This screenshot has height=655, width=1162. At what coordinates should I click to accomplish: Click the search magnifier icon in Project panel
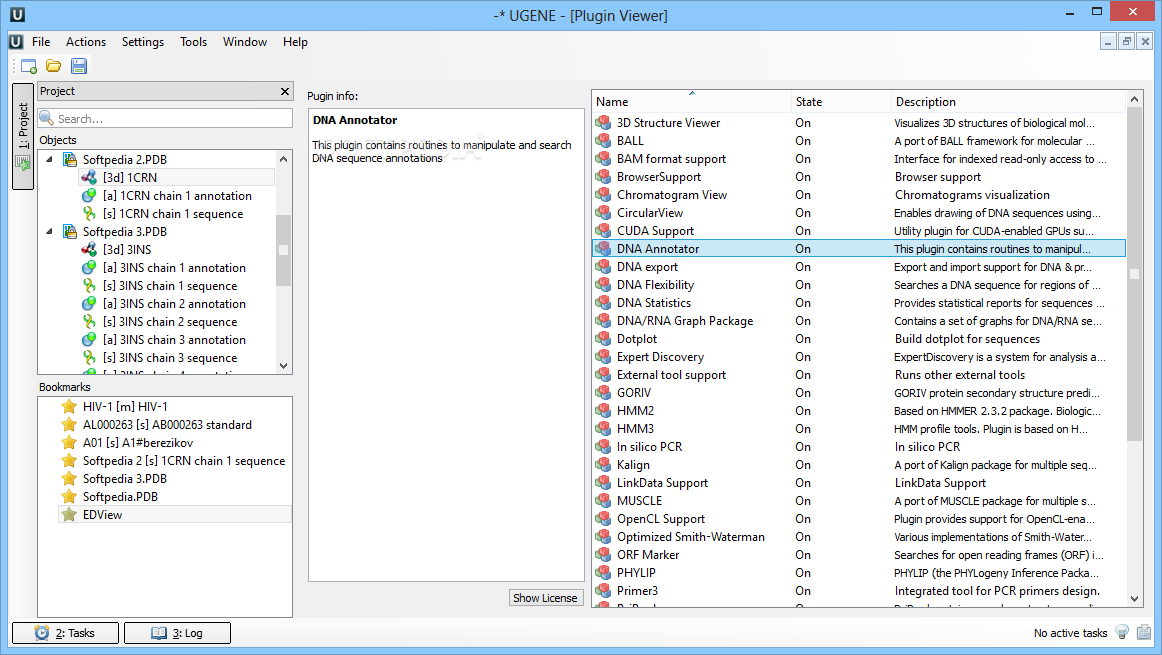tap(47, 119)
